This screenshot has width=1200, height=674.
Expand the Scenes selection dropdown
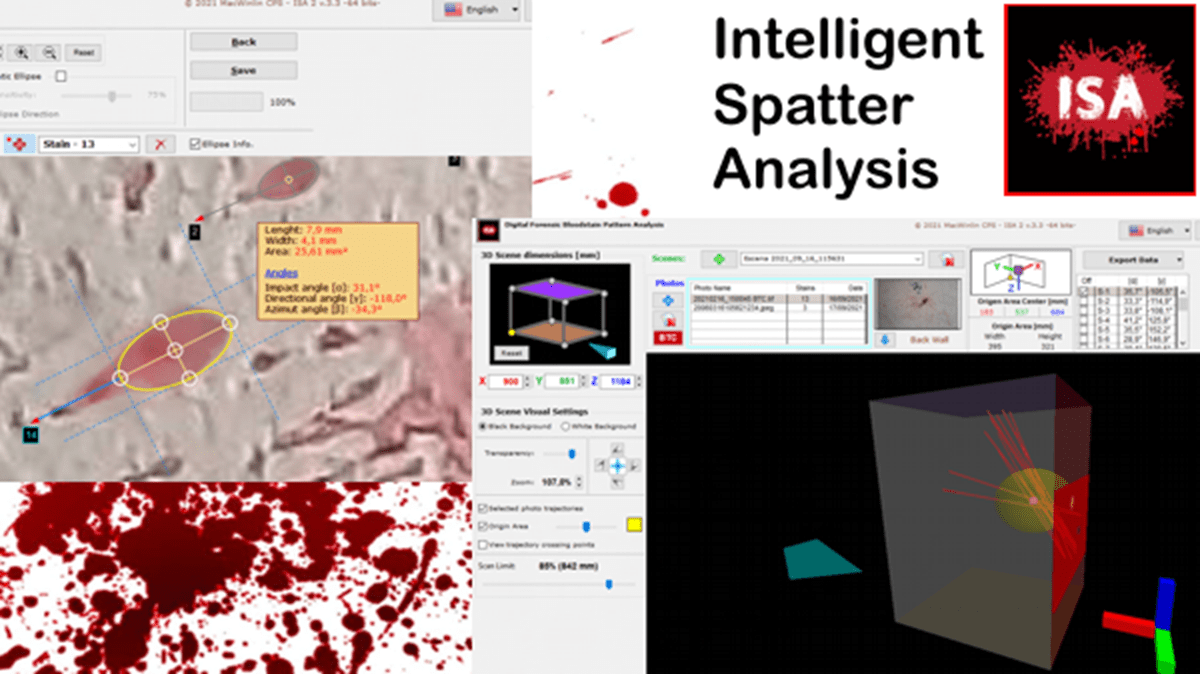coord(830,259)
